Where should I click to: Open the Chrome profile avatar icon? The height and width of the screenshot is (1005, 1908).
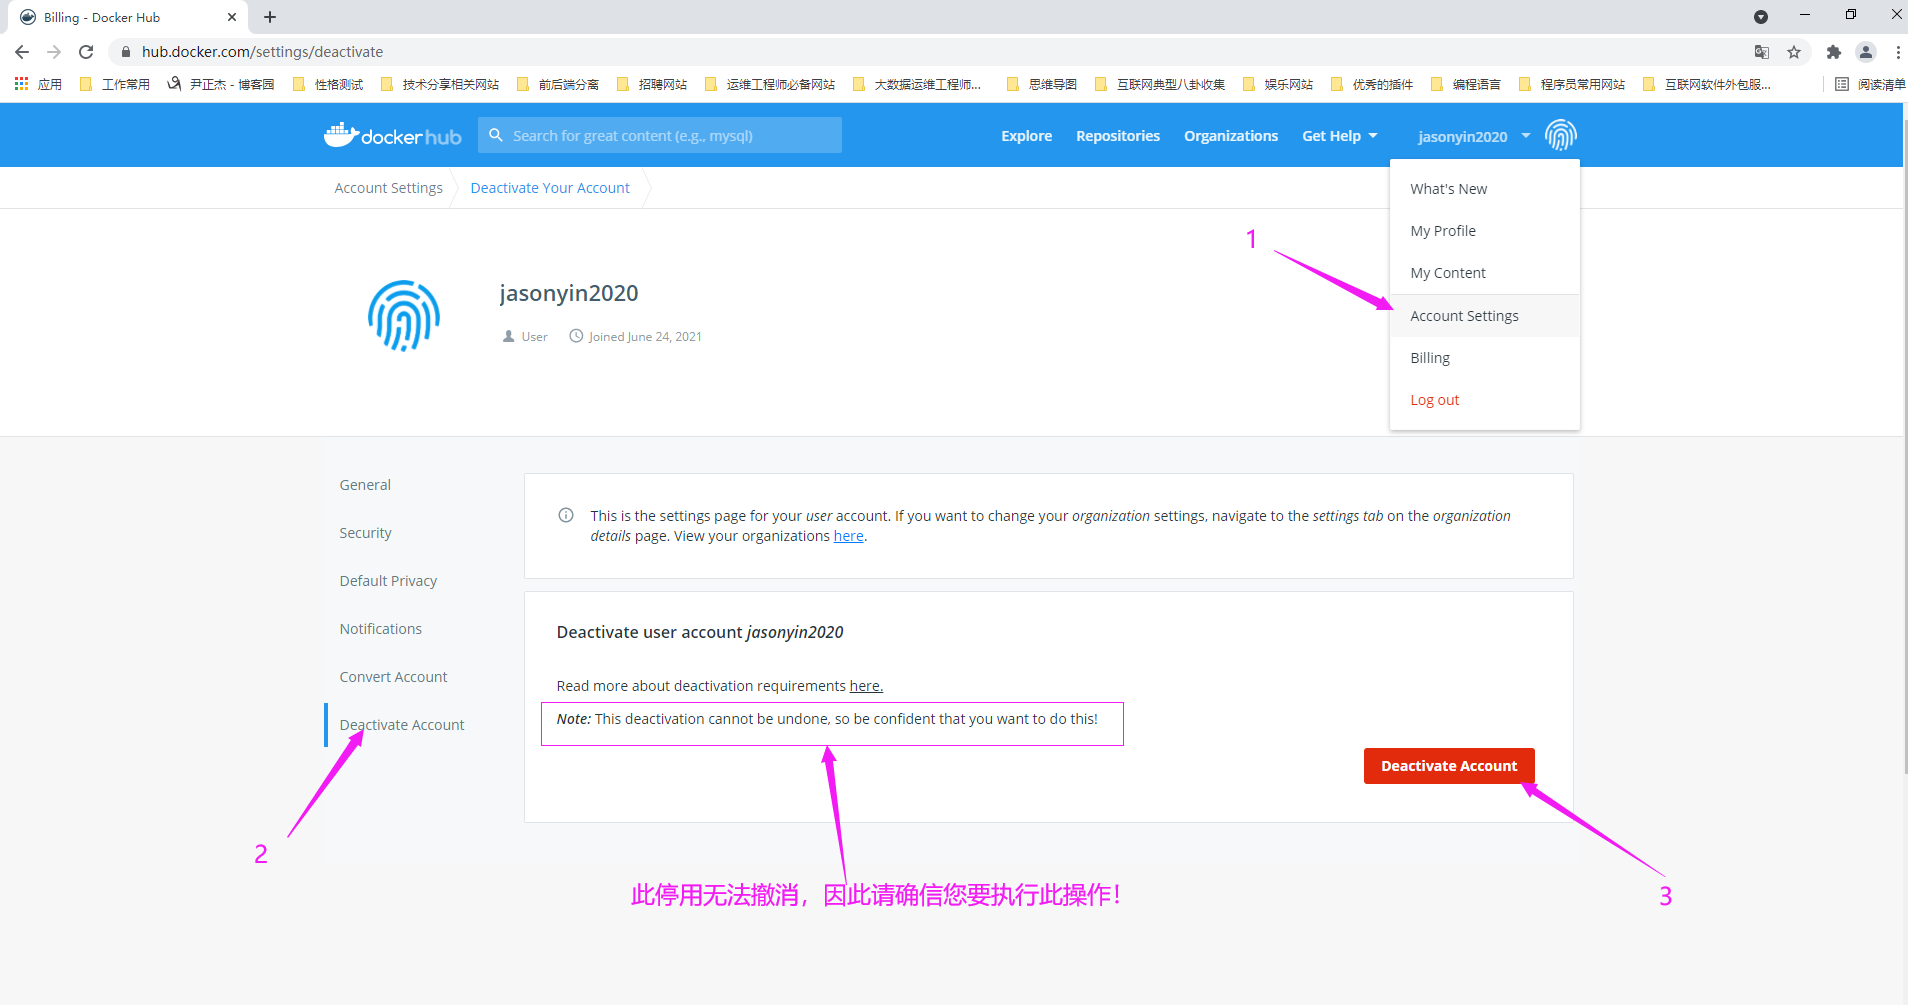1865,52
